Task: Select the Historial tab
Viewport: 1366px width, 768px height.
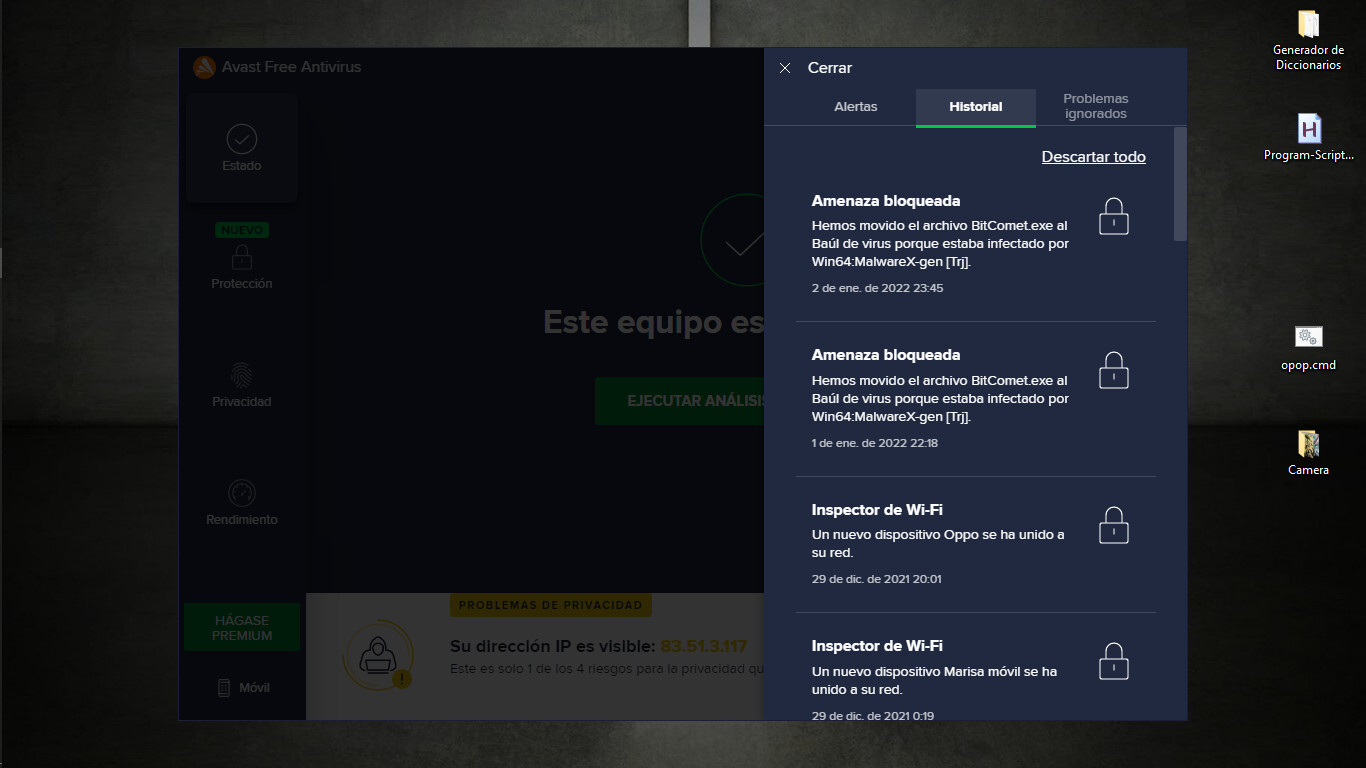Action: click(x=975, y=106)
